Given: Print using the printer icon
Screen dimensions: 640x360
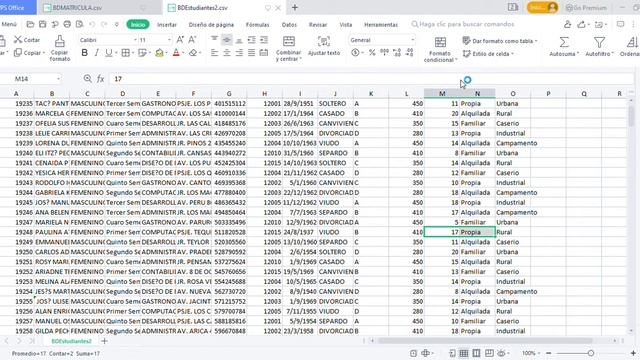Looking at the screenshot, I should [67, 24].
